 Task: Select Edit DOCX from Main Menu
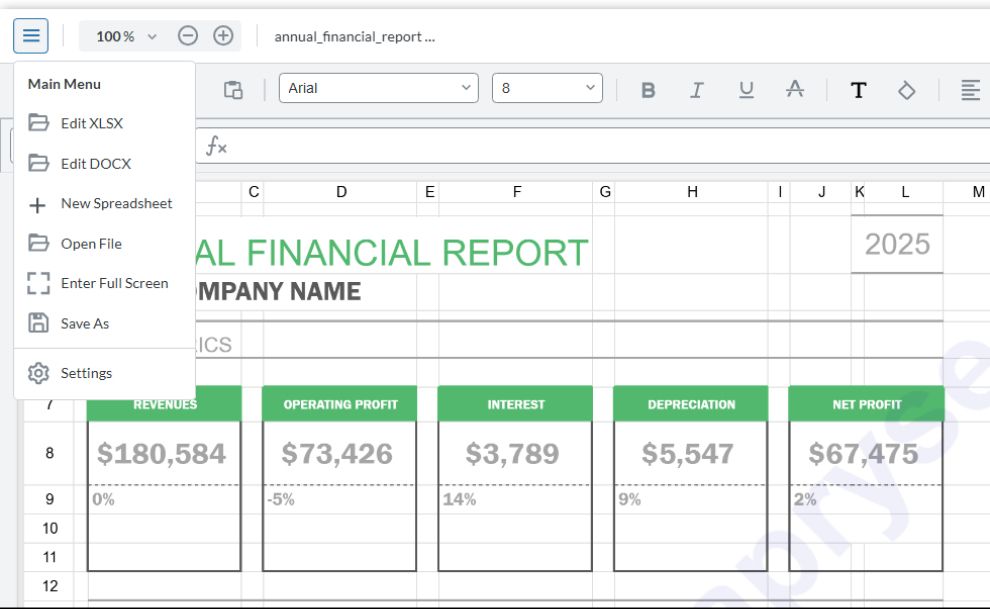tap(104, 163)
